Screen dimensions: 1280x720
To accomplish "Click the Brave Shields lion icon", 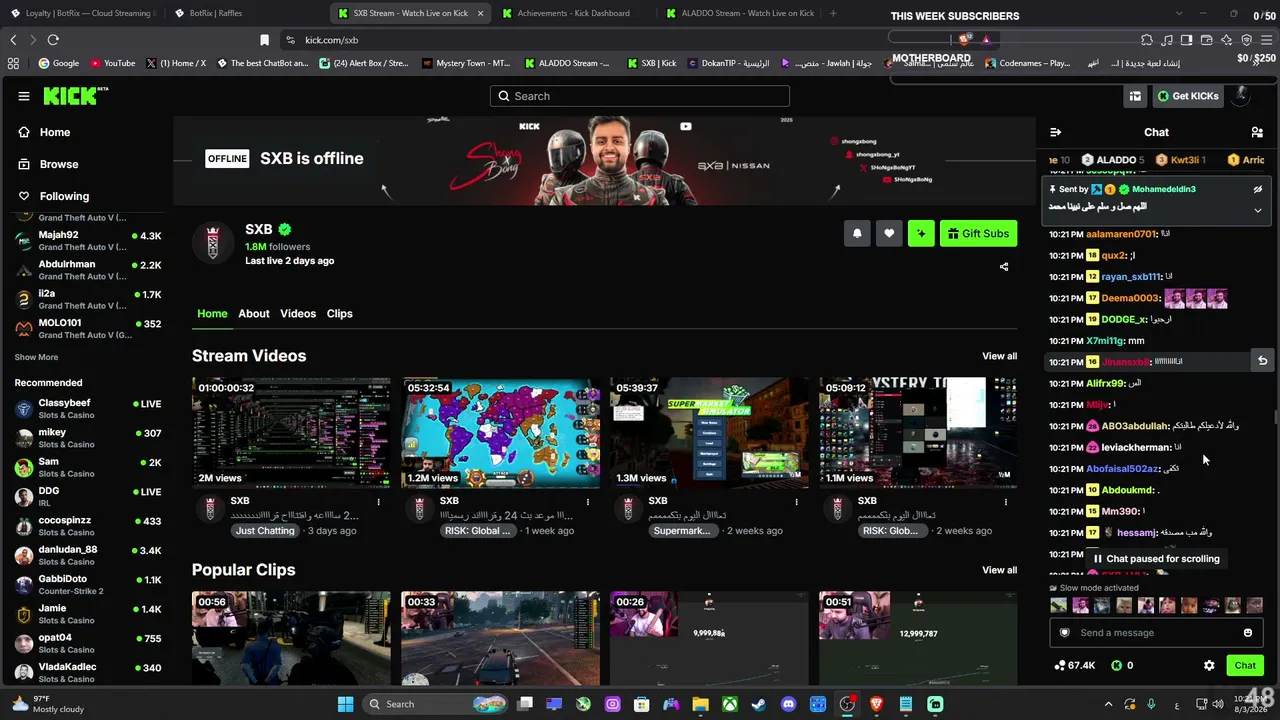I will [965, 40].
